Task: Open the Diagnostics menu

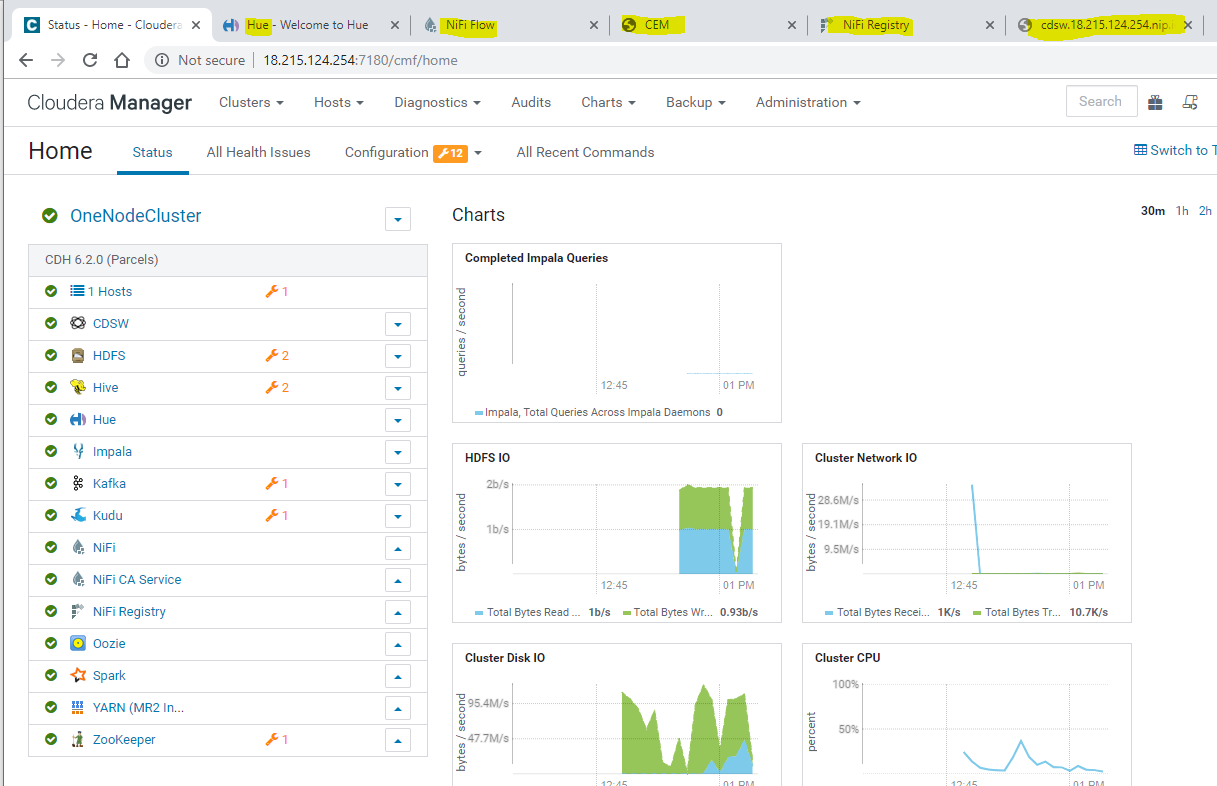Action: point(437,102)
